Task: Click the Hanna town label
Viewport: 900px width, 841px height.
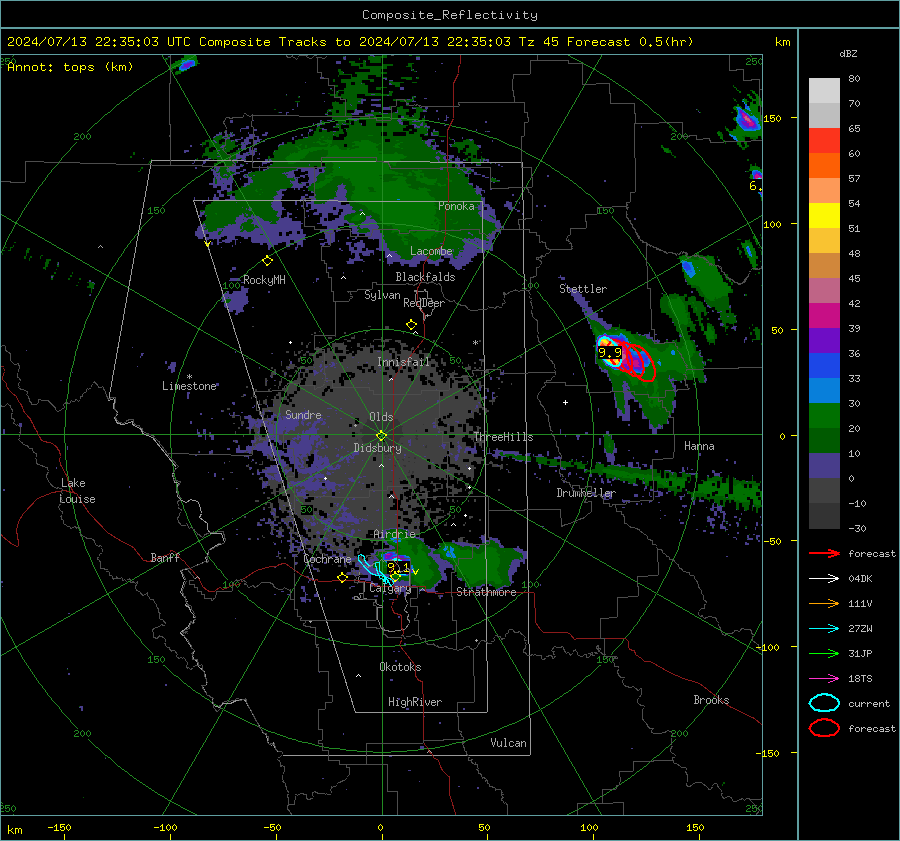Action: (699, 446)
